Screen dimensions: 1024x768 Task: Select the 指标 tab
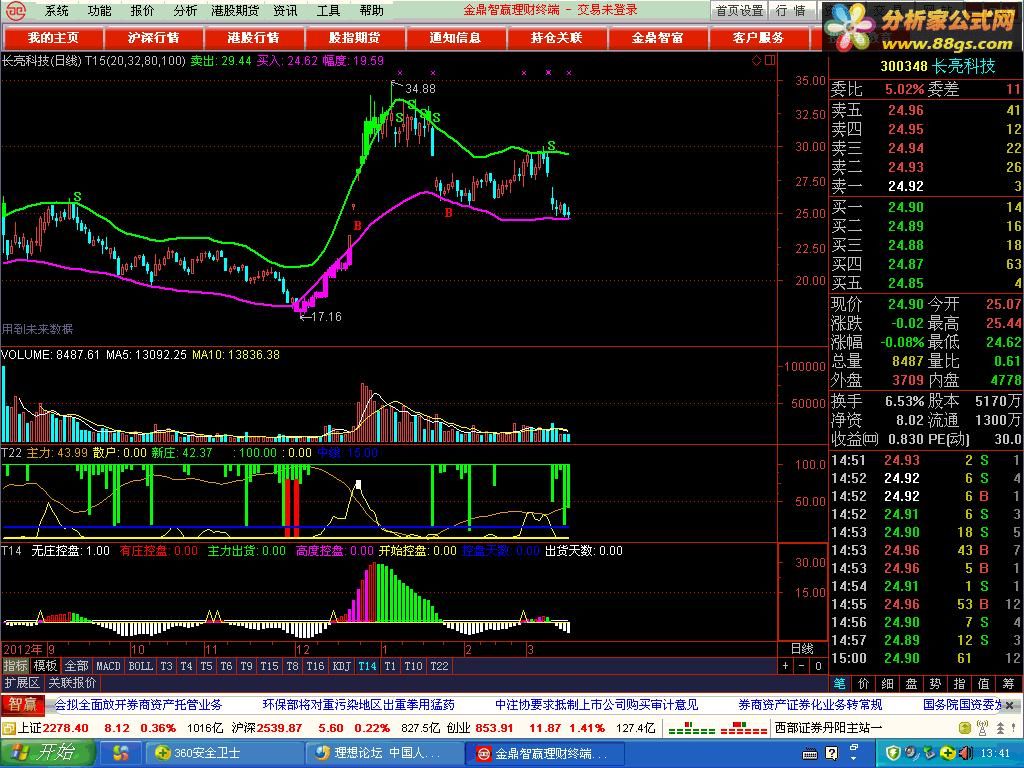(16, 666)
